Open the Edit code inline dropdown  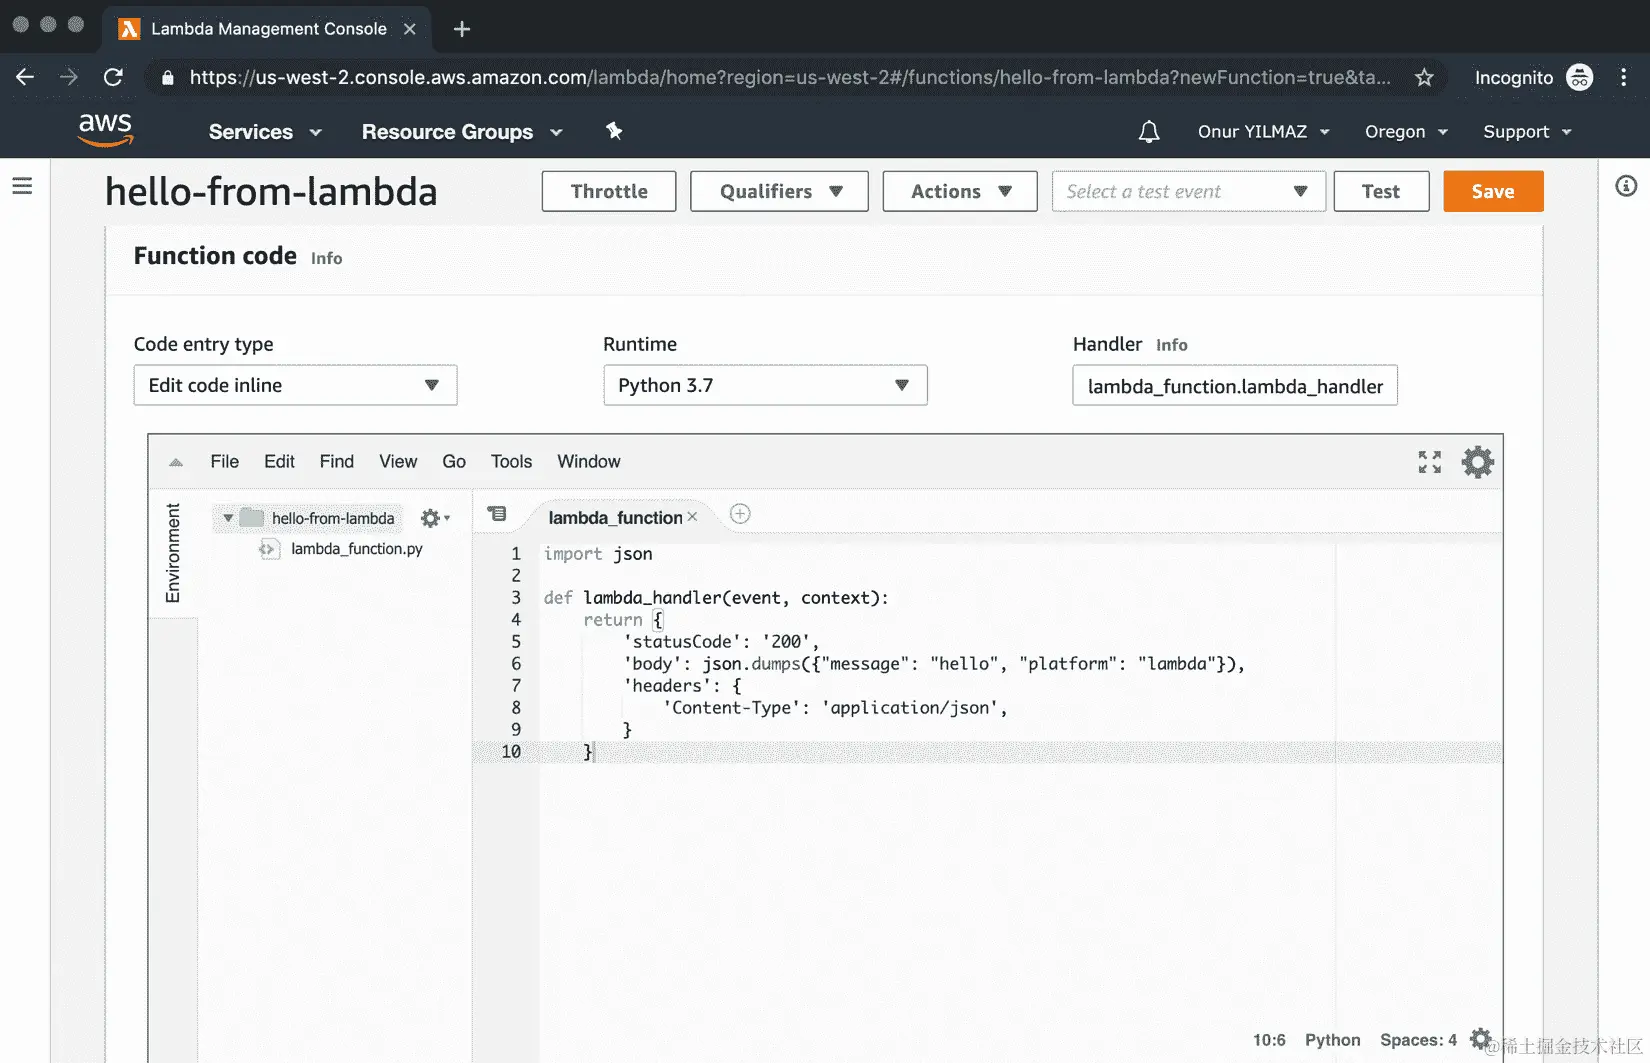click(294, 385)
